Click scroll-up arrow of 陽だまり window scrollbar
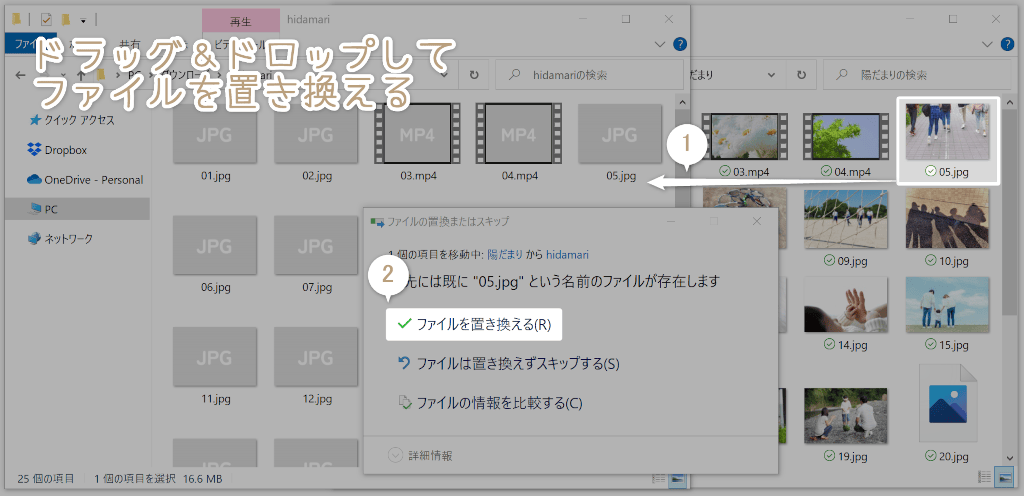Screen dimensions: 1024x496 pyautogui.click(x=1011, y=104)
